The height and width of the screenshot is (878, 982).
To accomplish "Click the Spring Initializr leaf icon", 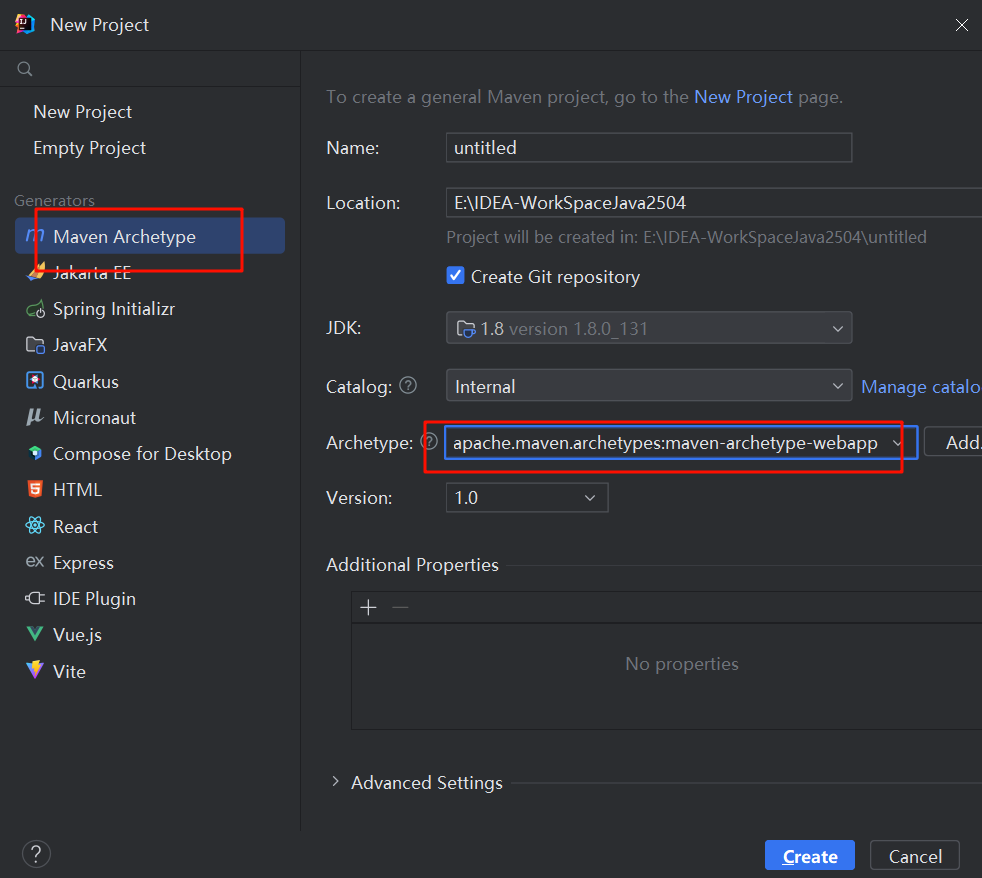I will pos(36,309).
